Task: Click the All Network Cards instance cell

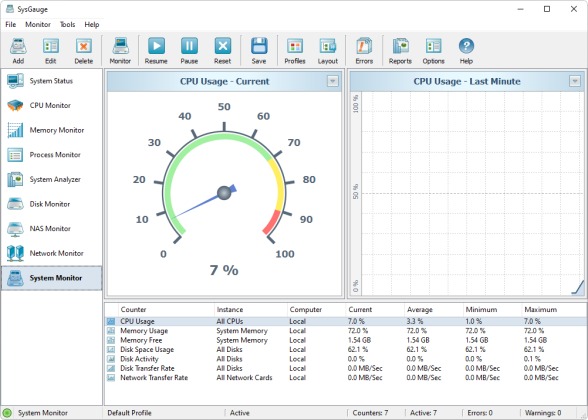Action: [x=244, y=378]
